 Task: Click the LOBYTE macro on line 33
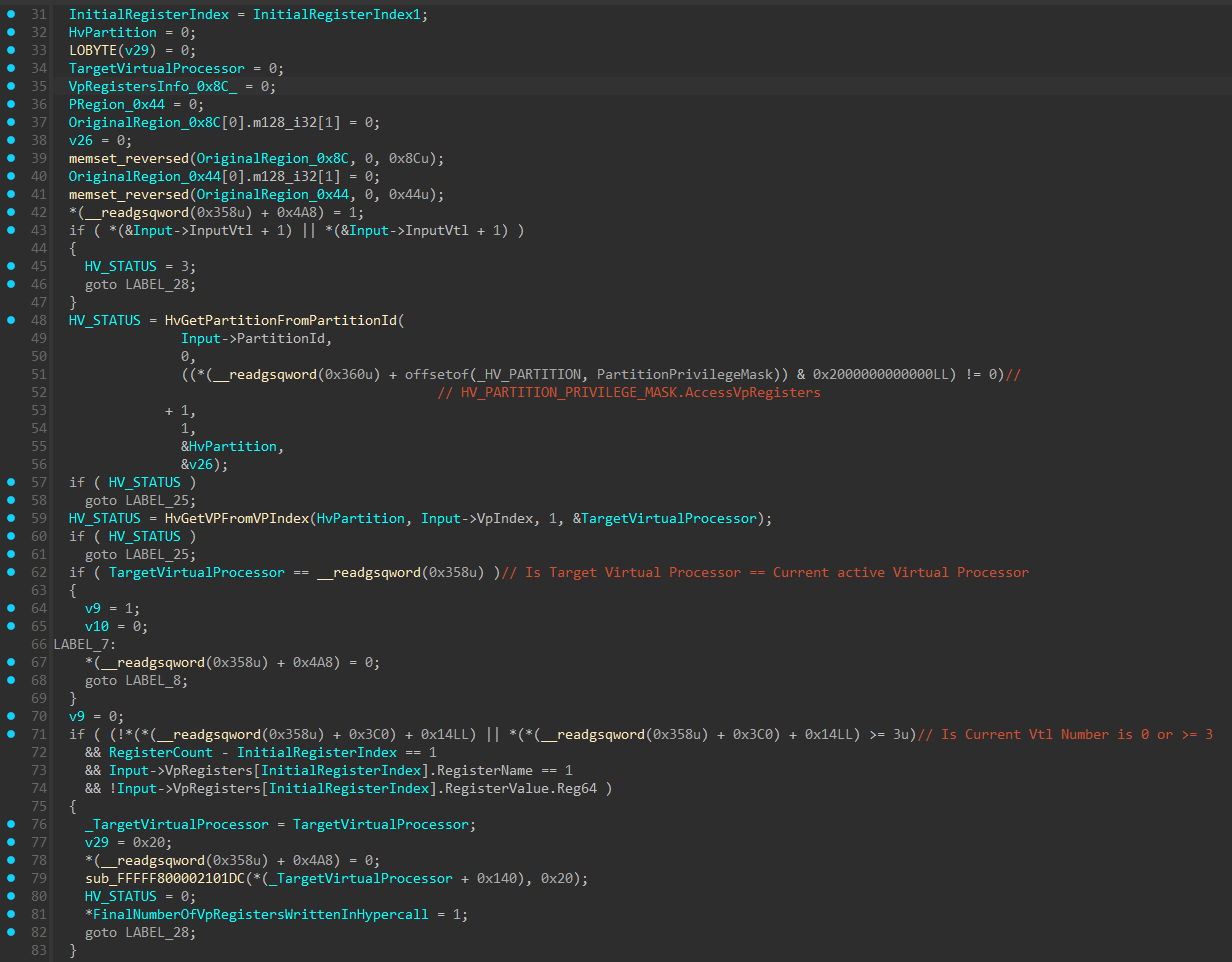(93, 50)
